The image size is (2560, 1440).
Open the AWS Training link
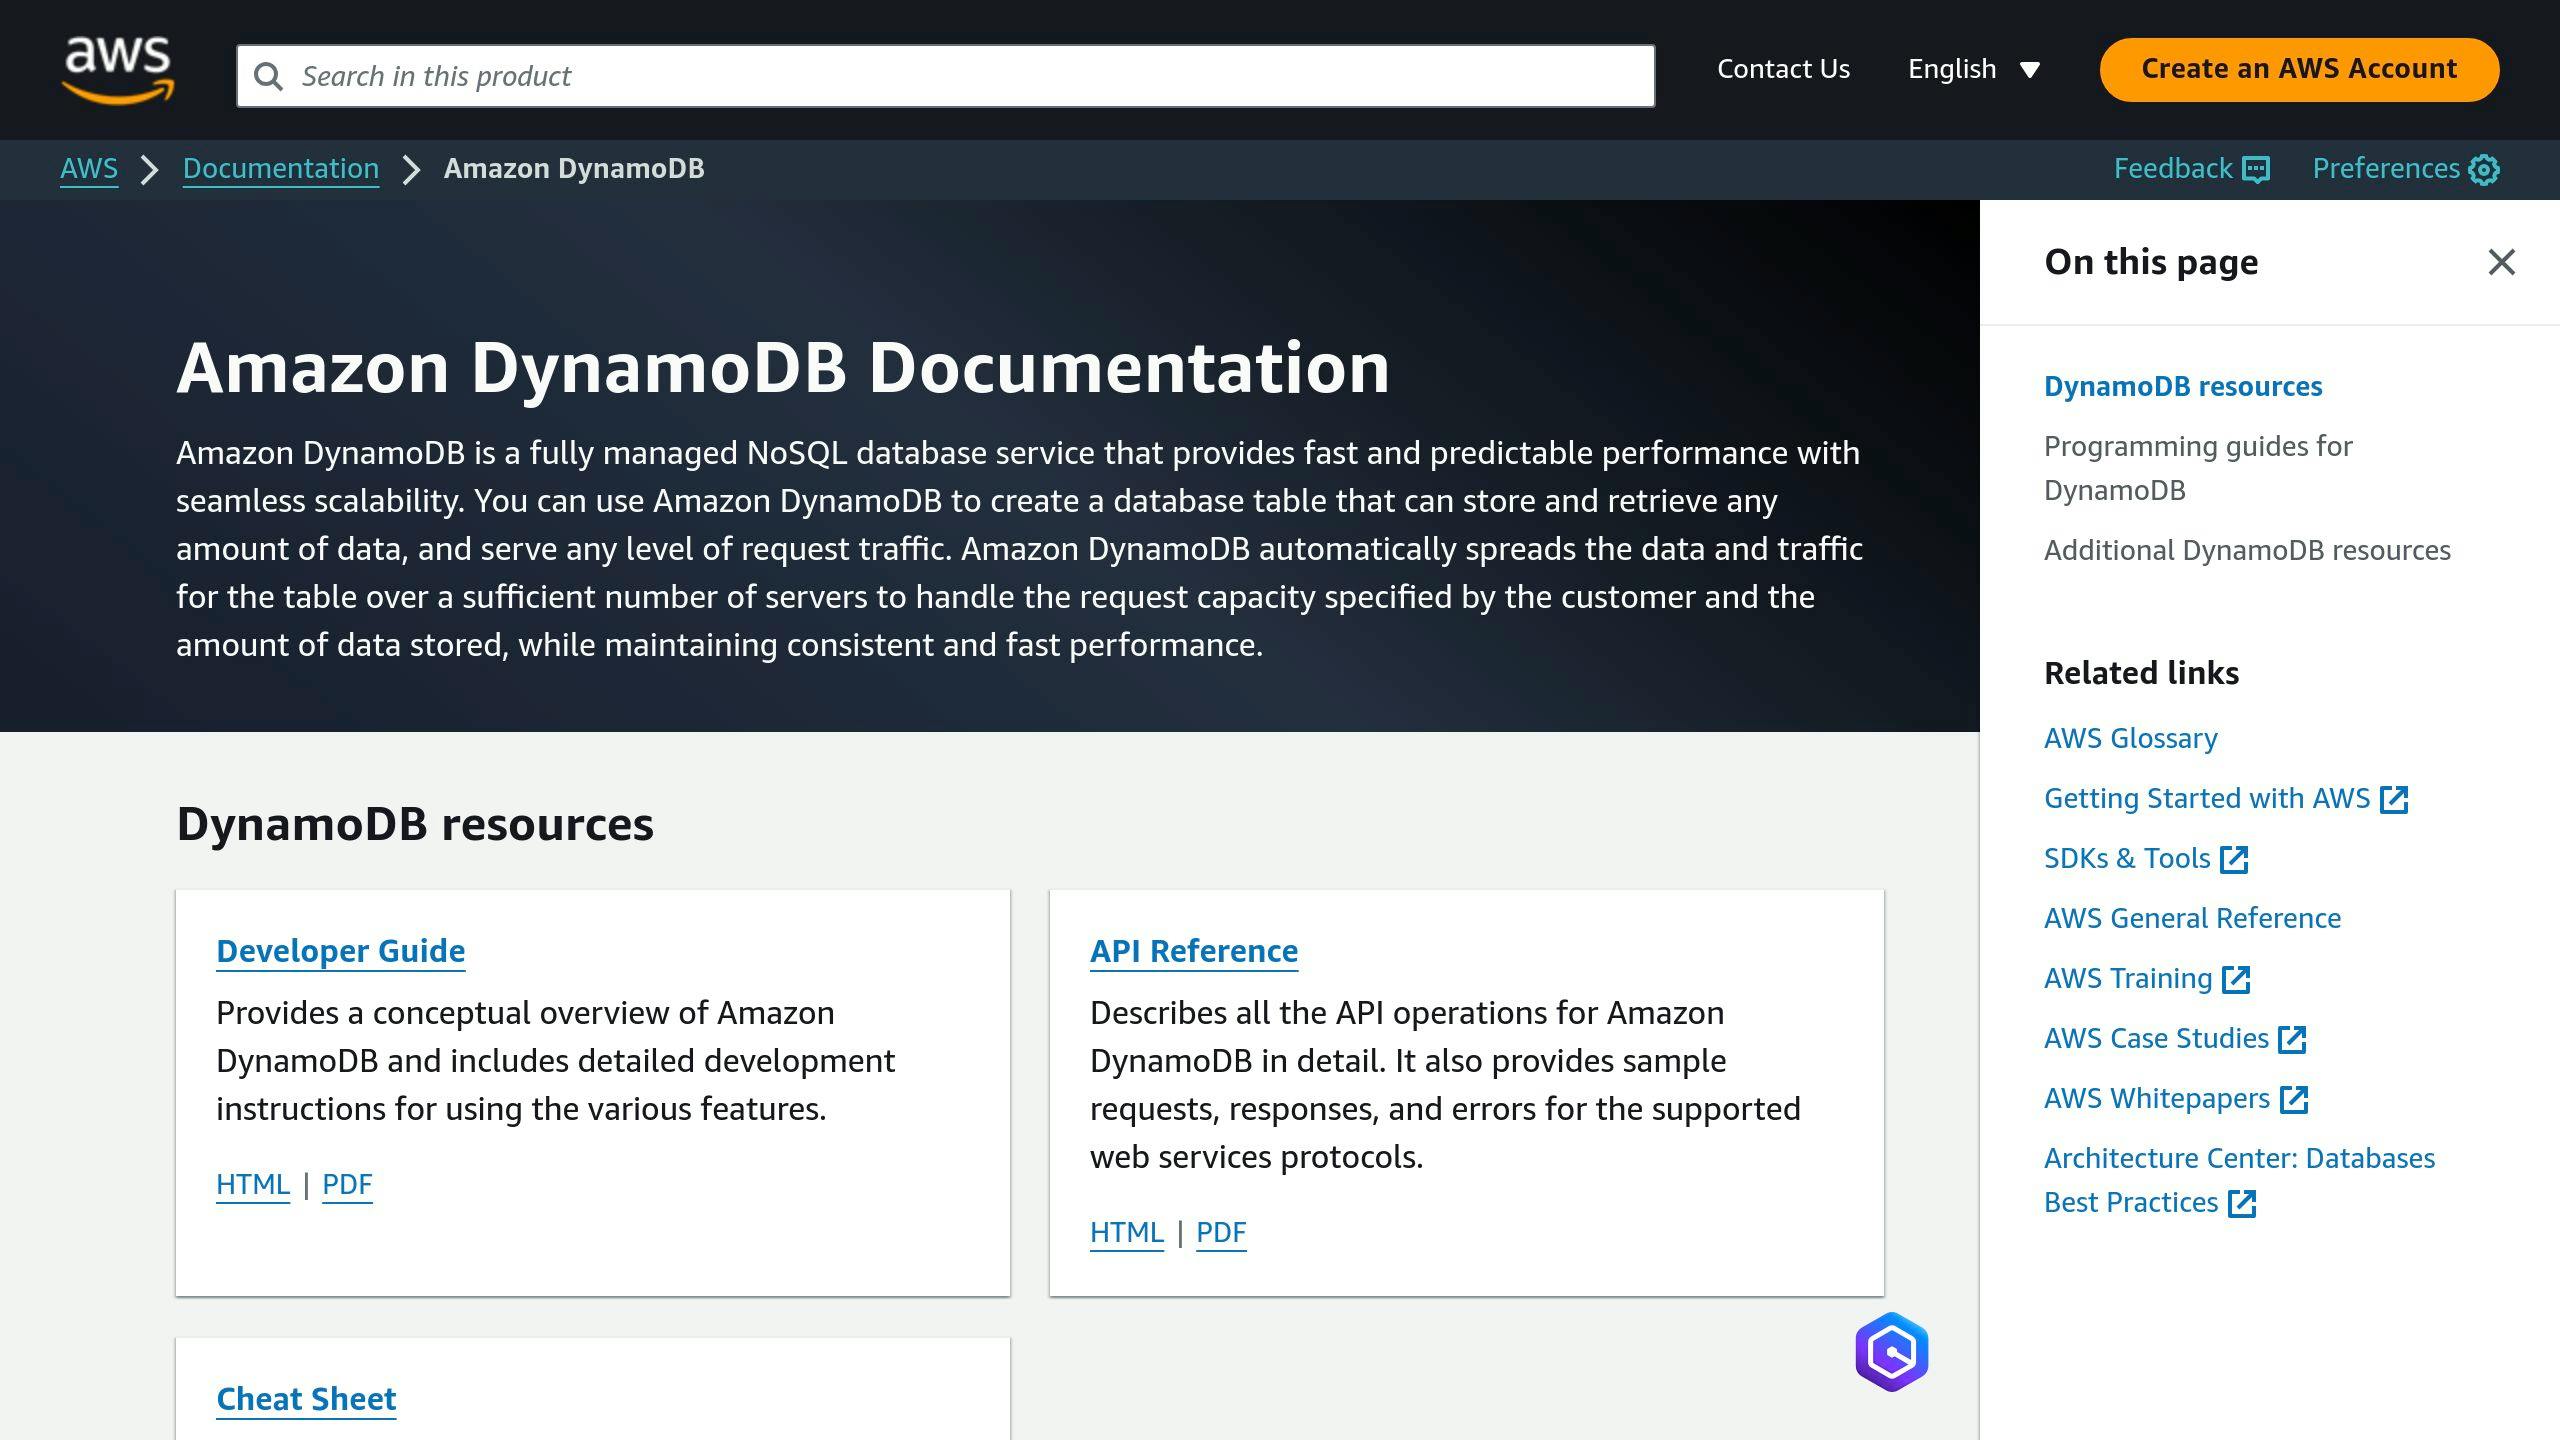coord(2128,978)
